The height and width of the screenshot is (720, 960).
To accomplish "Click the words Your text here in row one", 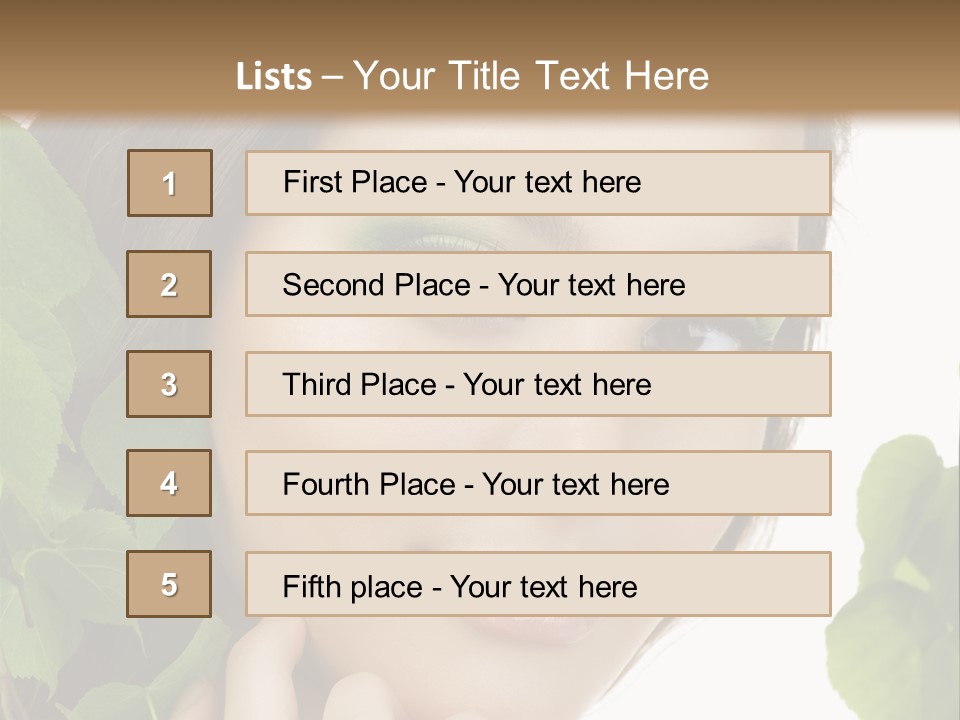I will pos(547,183).
